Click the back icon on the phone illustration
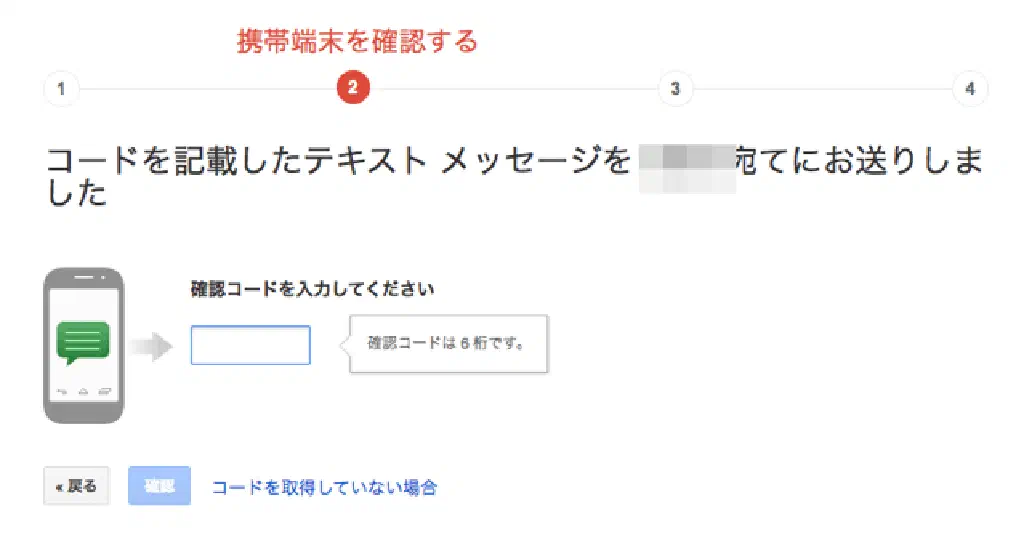Image resolution: width=1024 pixels, height=535 pixels. coord(64,390)
